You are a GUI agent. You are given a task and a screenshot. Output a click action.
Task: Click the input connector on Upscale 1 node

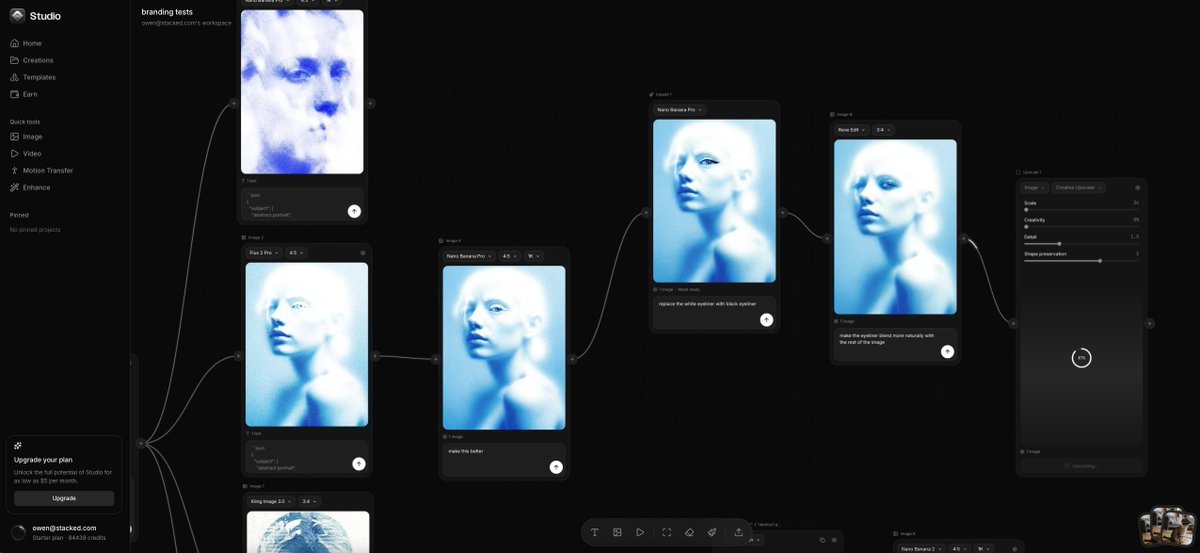1013,323
